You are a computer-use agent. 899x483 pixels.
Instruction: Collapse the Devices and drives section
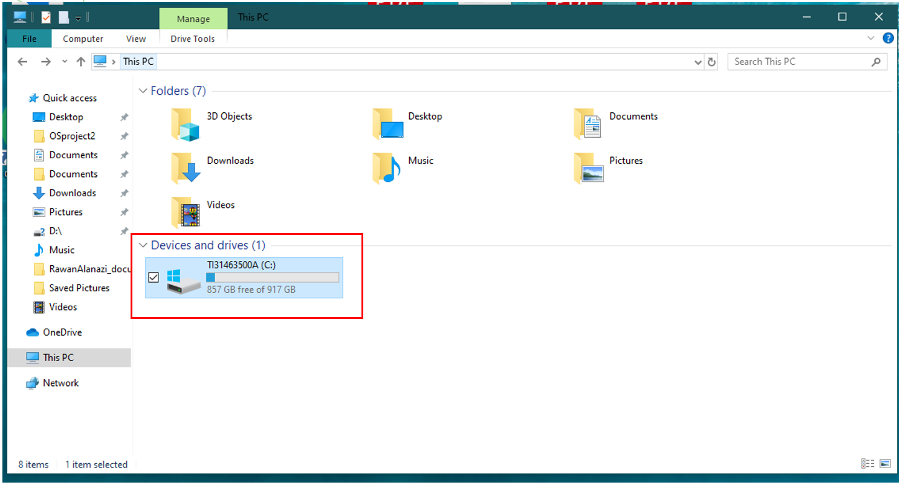(x=143, y=245)
